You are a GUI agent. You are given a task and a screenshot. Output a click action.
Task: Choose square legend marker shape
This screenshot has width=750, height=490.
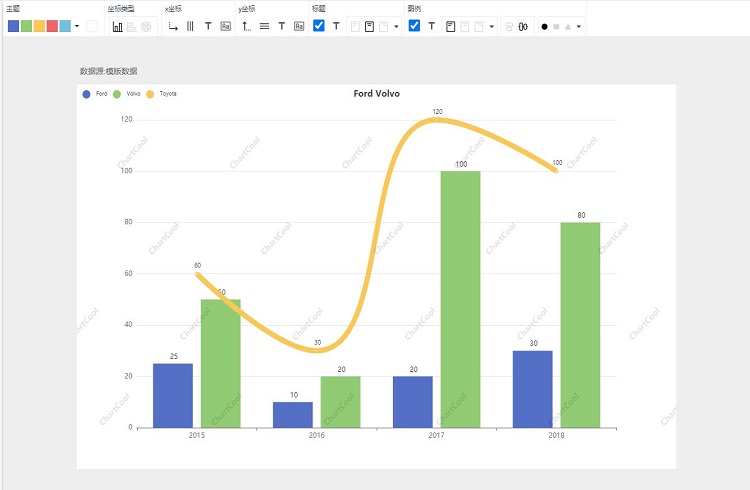556,27
